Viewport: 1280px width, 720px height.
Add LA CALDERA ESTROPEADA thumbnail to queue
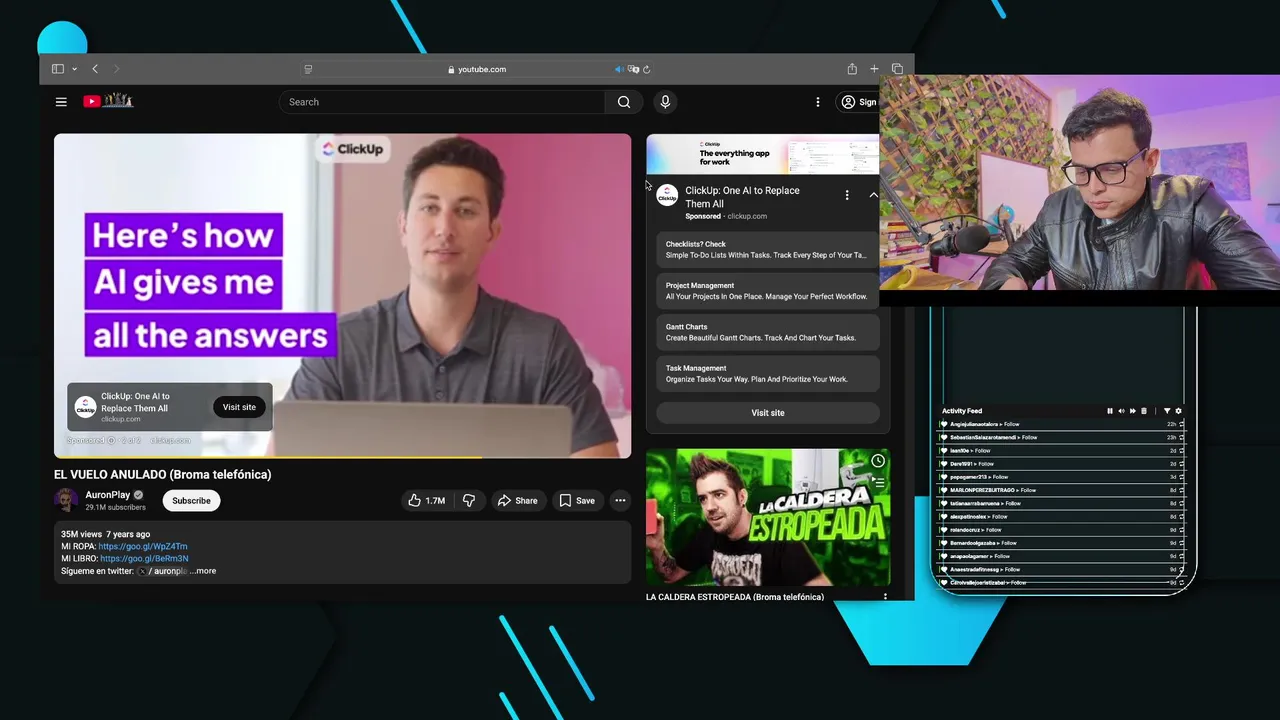[877, 482]
